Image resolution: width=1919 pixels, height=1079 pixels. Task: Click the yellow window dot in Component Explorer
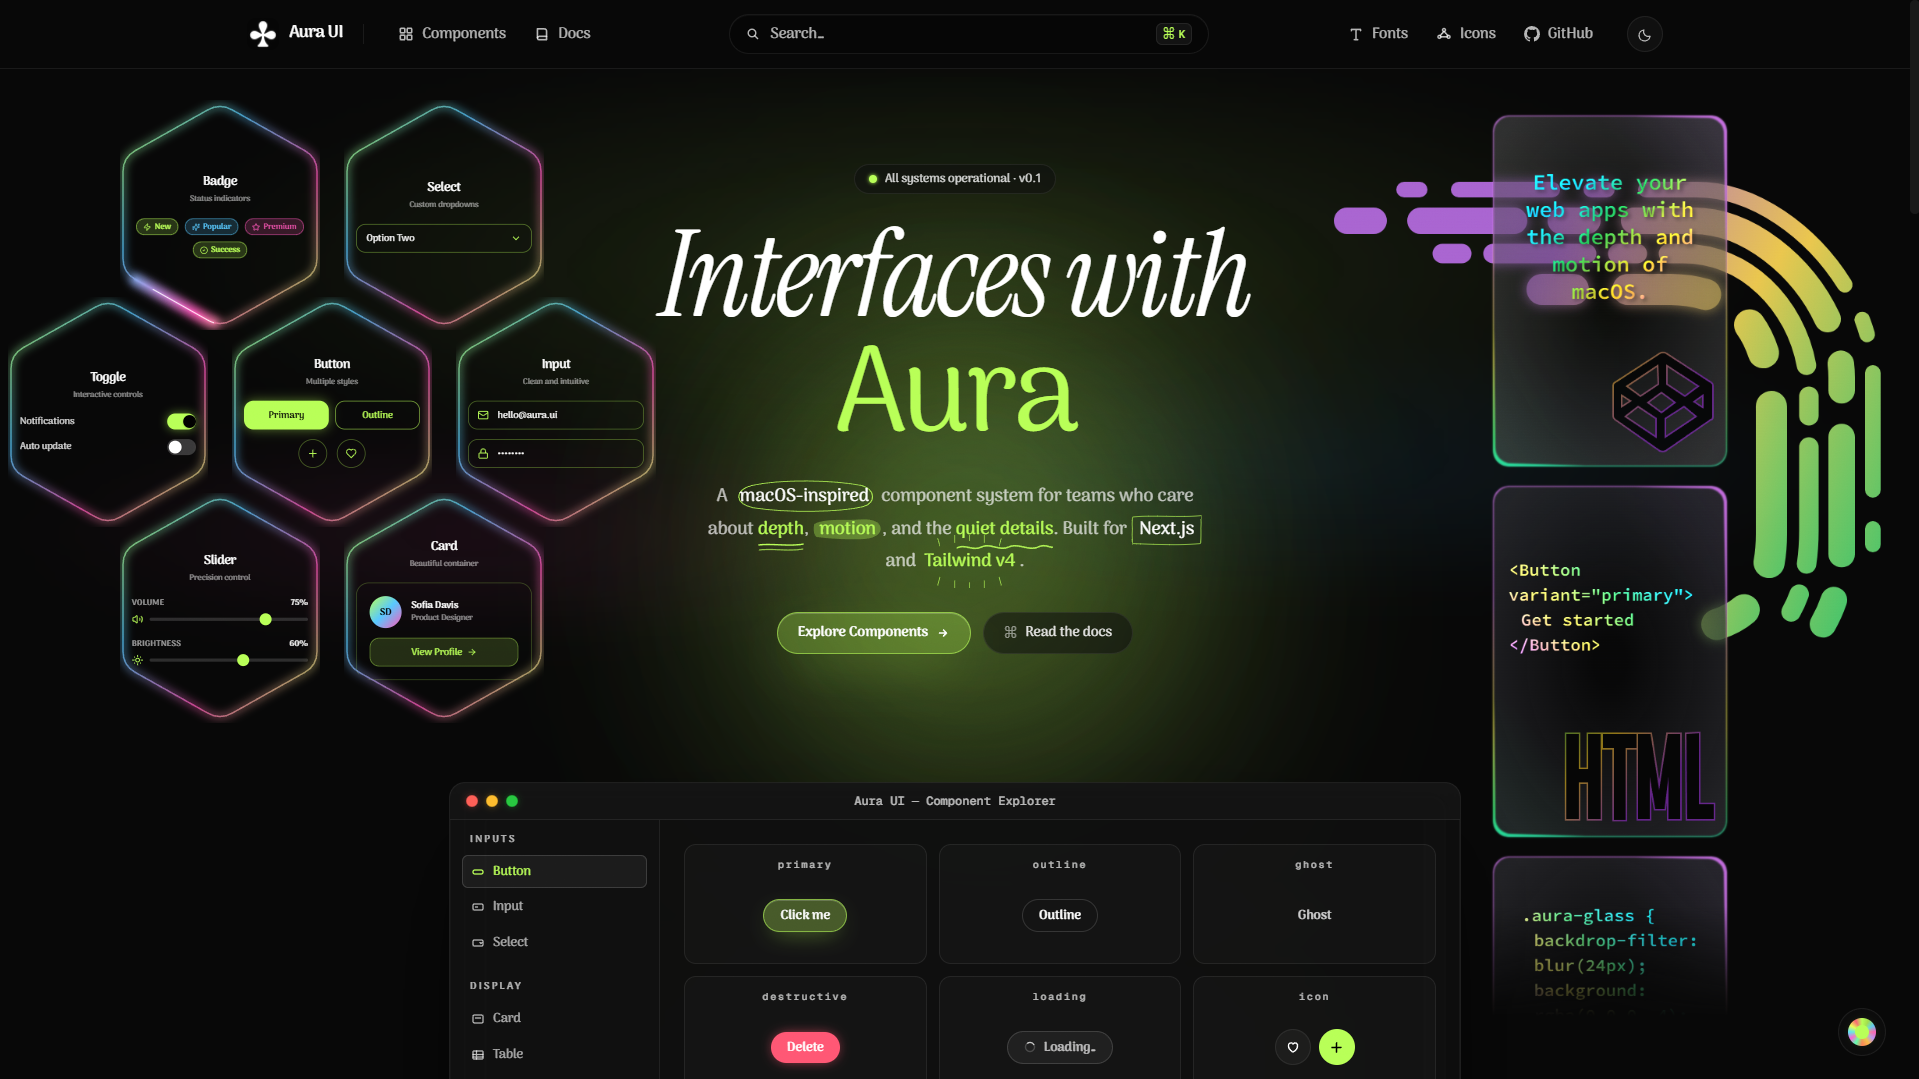(x=492, y=802)
